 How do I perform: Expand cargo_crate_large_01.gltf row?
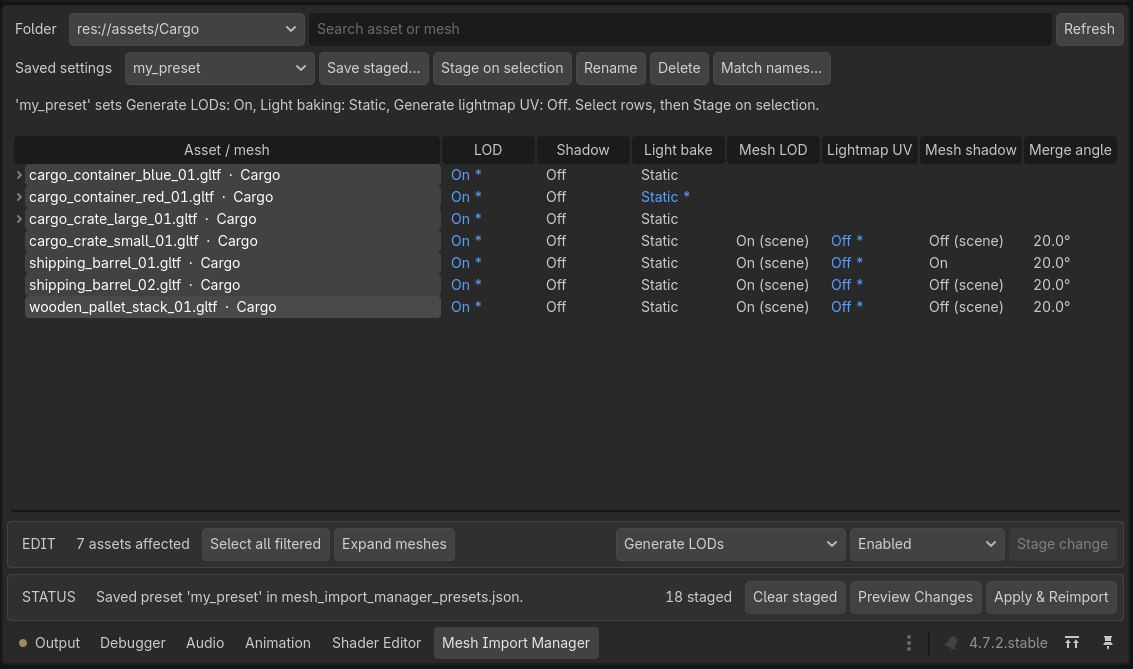click(x=19, y=219)
